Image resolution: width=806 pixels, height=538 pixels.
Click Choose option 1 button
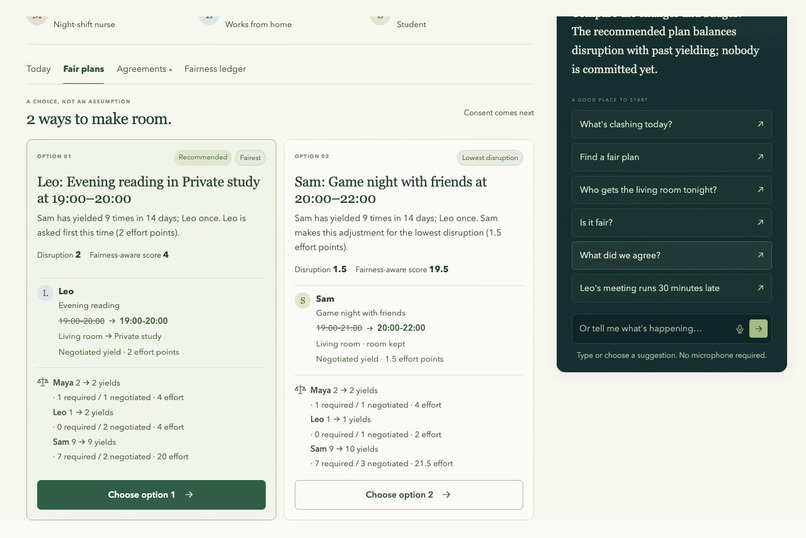pyautogui.click(x=151, y=495)
